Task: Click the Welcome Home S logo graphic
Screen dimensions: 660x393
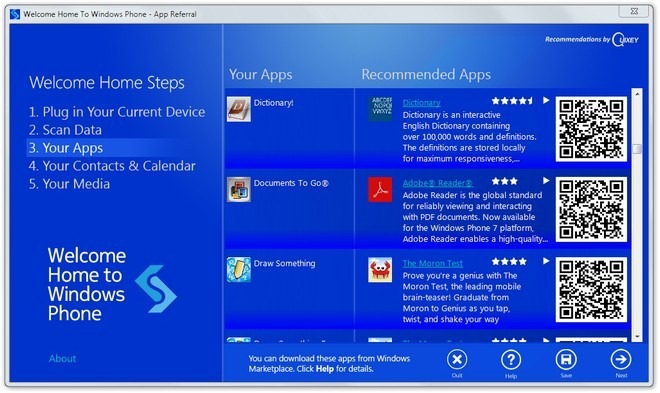Action: click(156, 289)
